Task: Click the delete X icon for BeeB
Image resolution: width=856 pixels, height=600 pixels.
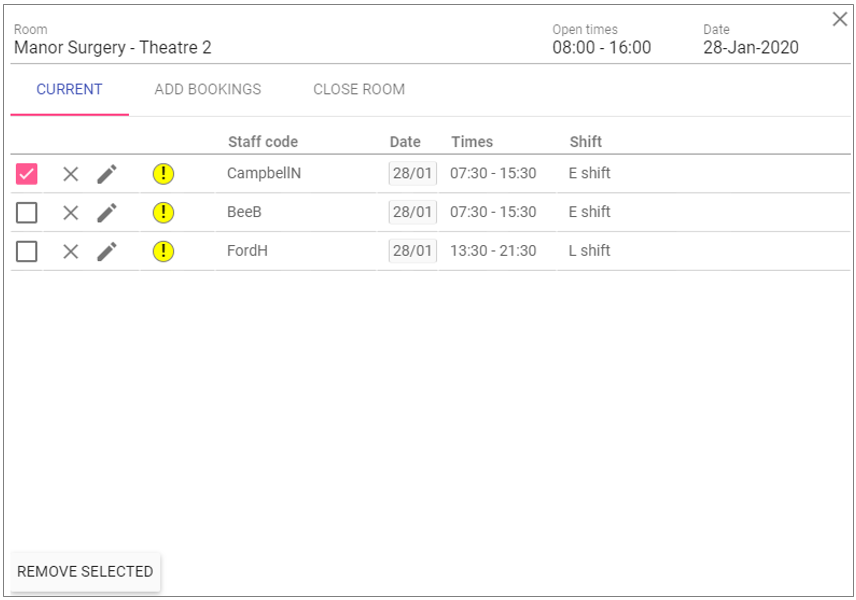Action: coord(70,212)
